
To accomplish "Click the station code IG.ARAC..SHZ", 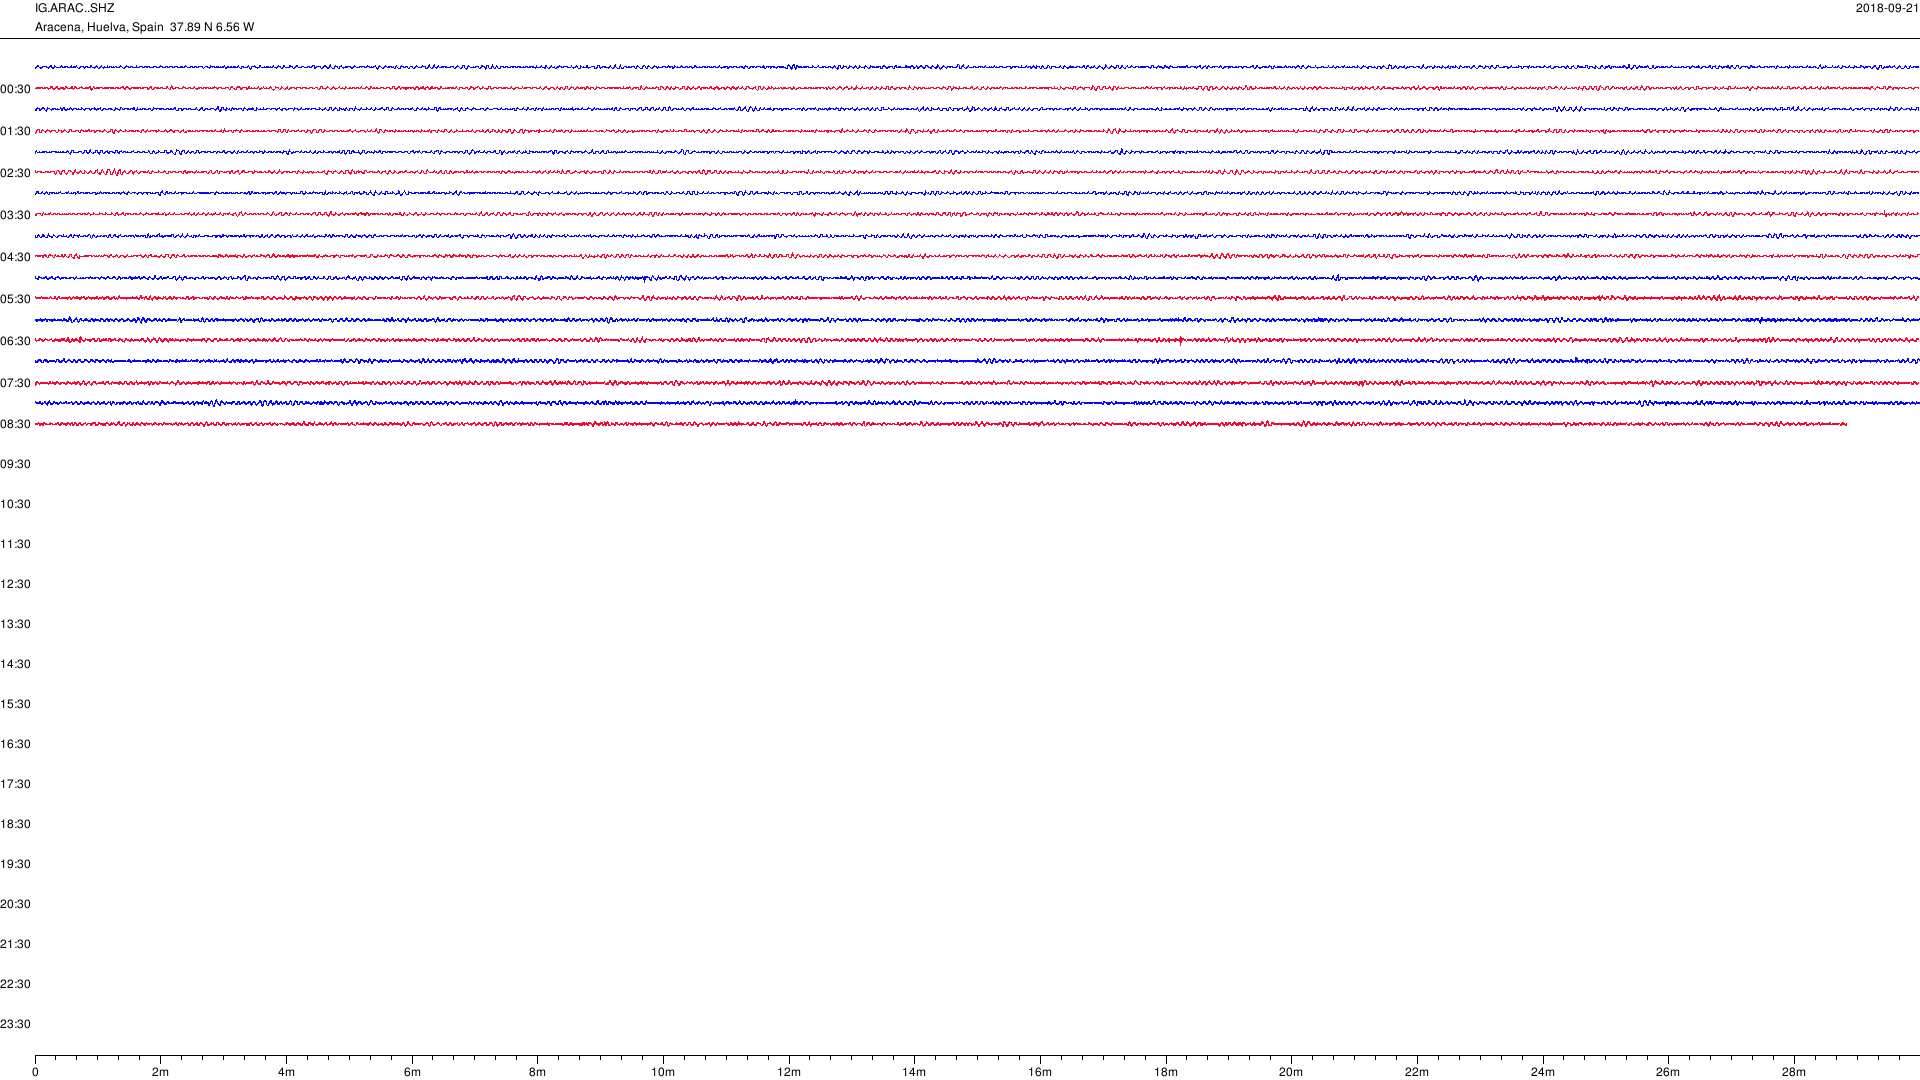I will (74, 8).
